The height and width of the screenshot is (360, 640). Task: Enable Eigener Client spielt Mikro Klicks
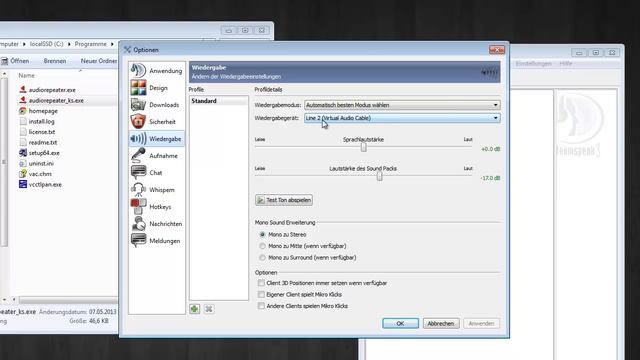pyautogui.click(x=261, y=294)
